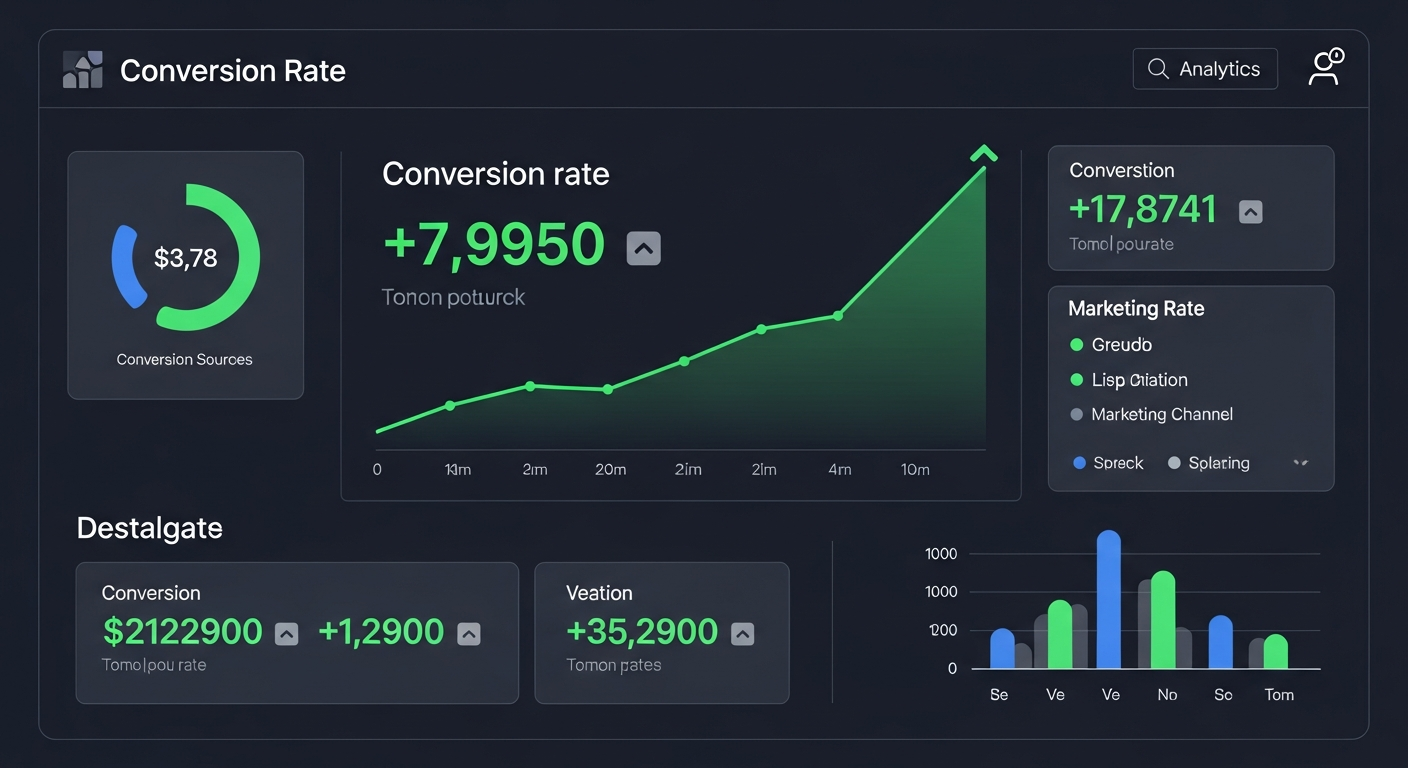Click the up-arrow icon next to $2122900
Screen dimensions: 1408x768
point(287,632)
